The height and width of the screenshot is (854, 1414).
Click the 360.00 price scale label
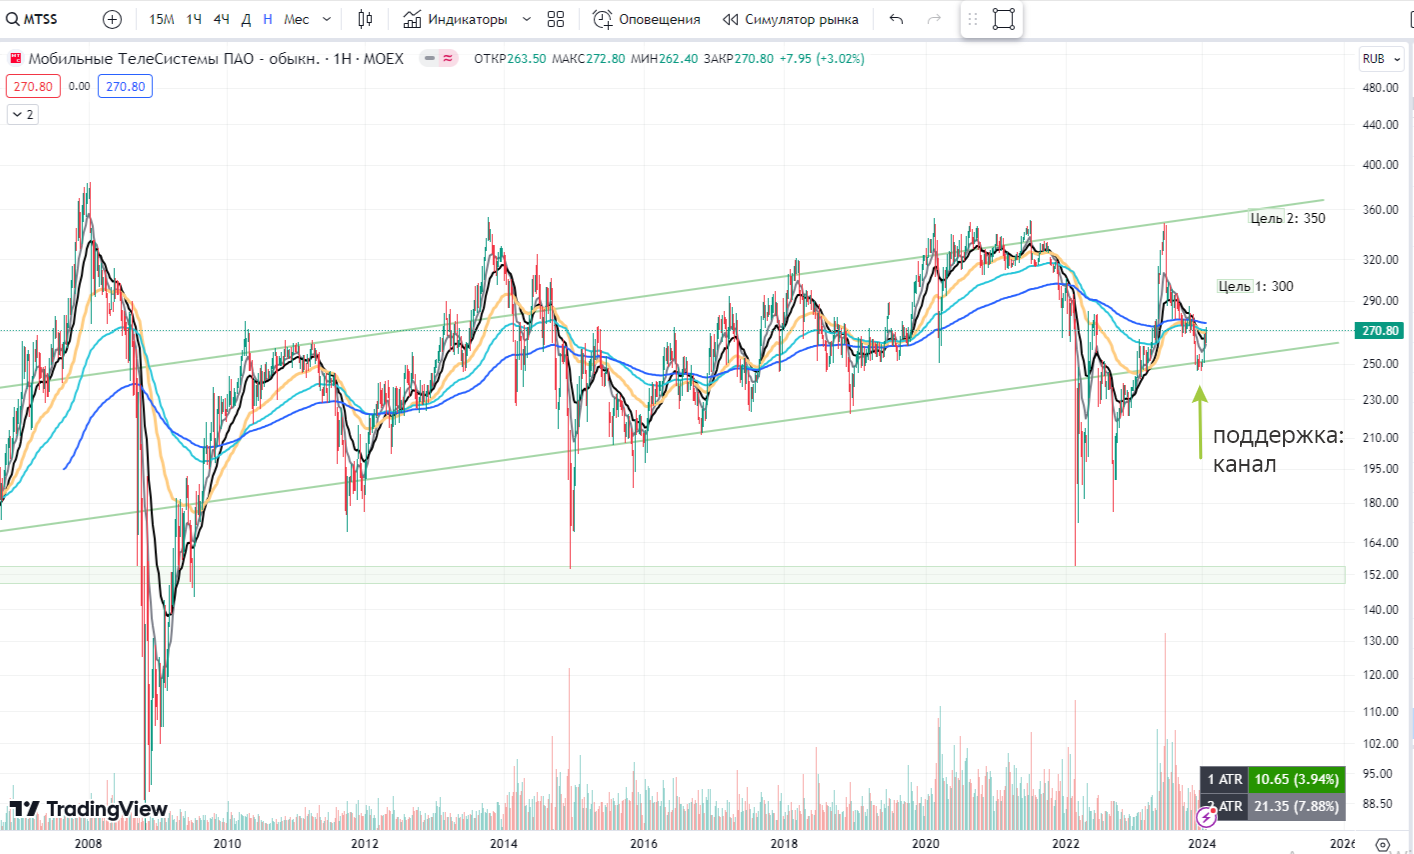[1380, 210]
